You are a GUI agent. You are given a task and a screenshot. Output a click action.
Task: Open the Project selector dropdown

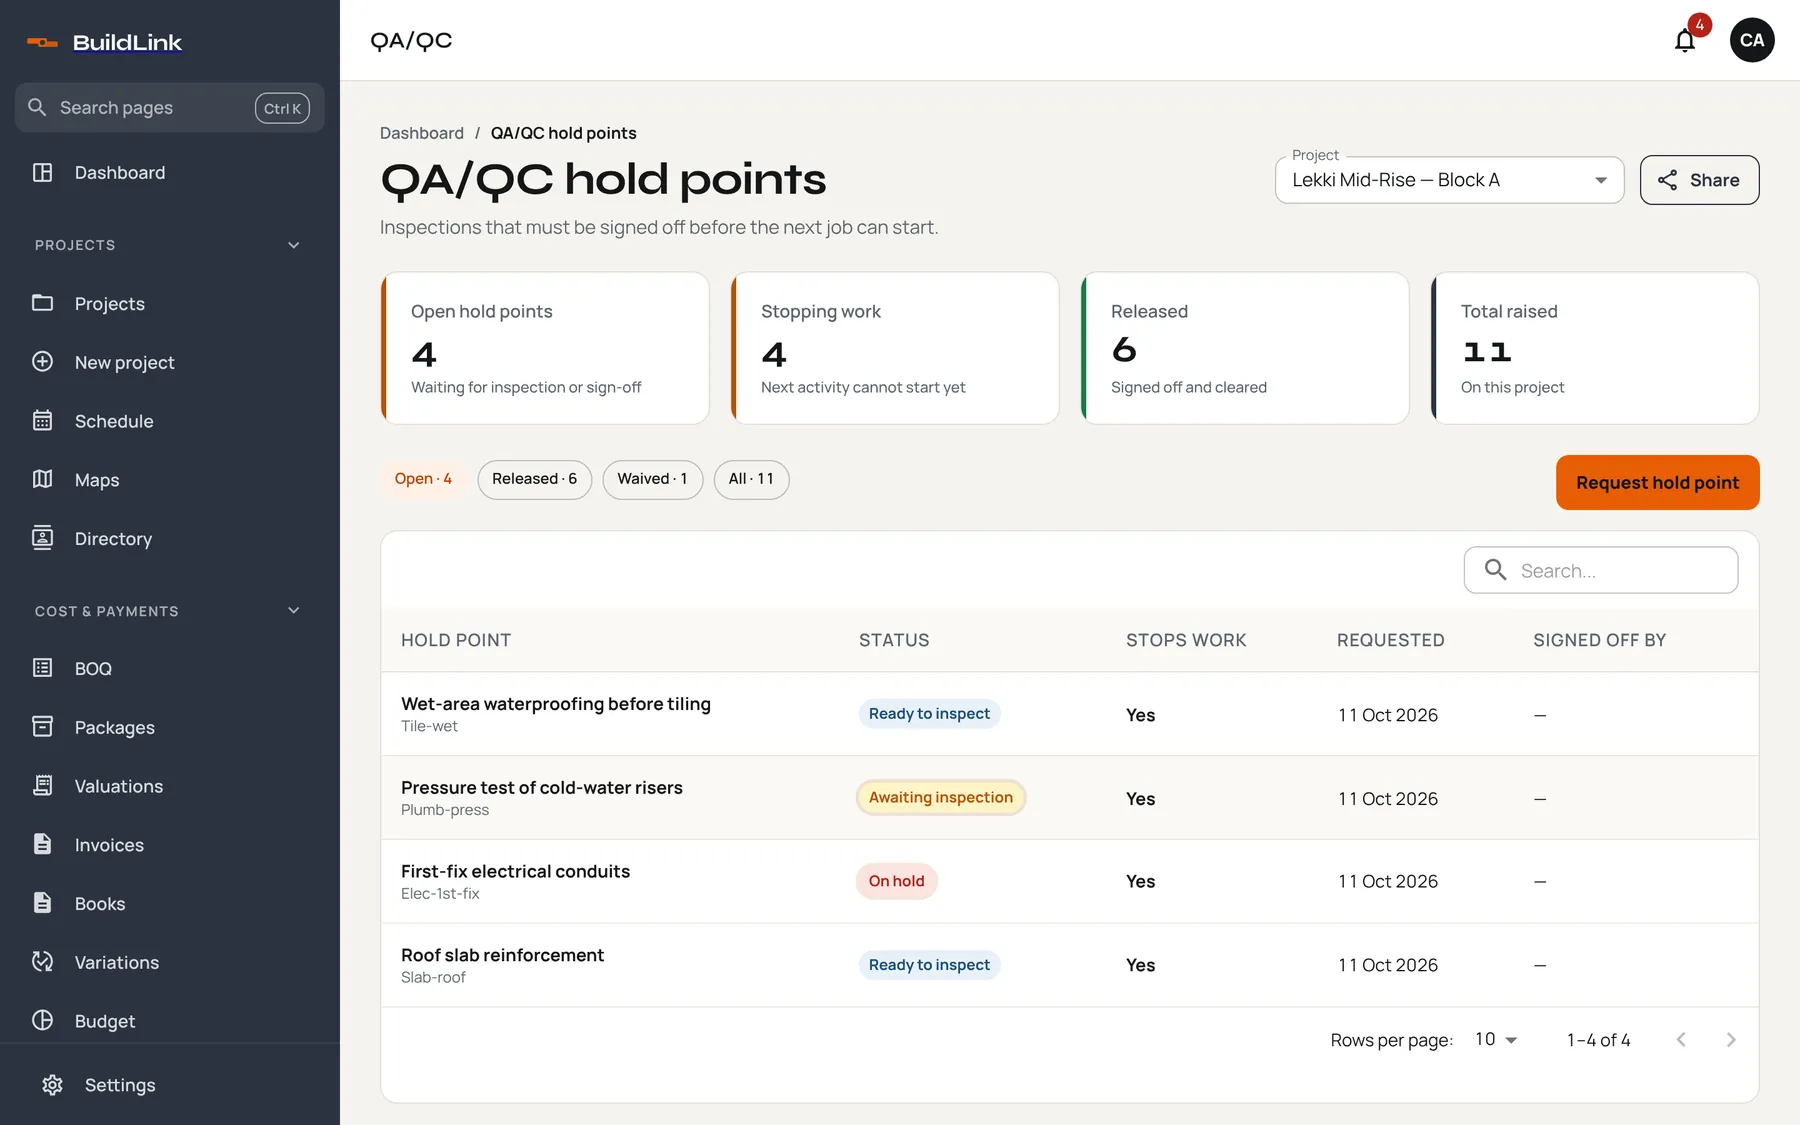pos(1449,180)
